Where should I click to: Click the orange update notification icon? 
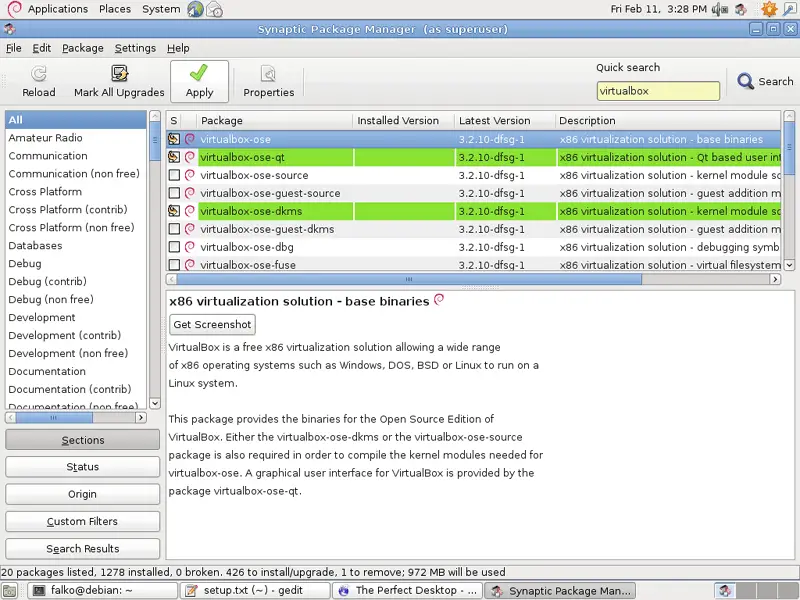point(769,9)
